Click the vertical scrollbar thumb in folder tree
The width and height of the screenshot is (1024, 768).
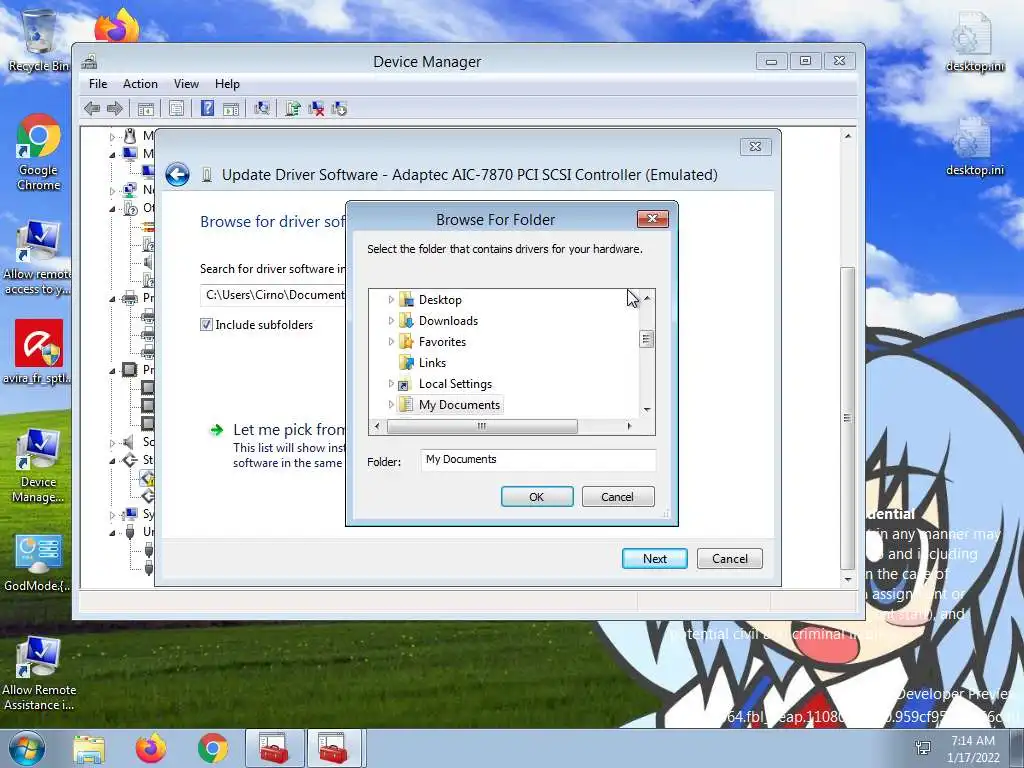click(x=647, y=339)
